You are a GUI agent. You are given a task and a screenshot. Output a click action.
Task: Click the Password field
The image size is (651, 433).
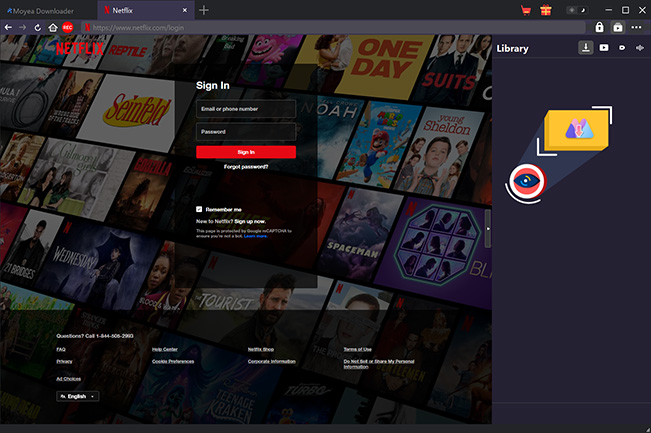click(246, 132)
